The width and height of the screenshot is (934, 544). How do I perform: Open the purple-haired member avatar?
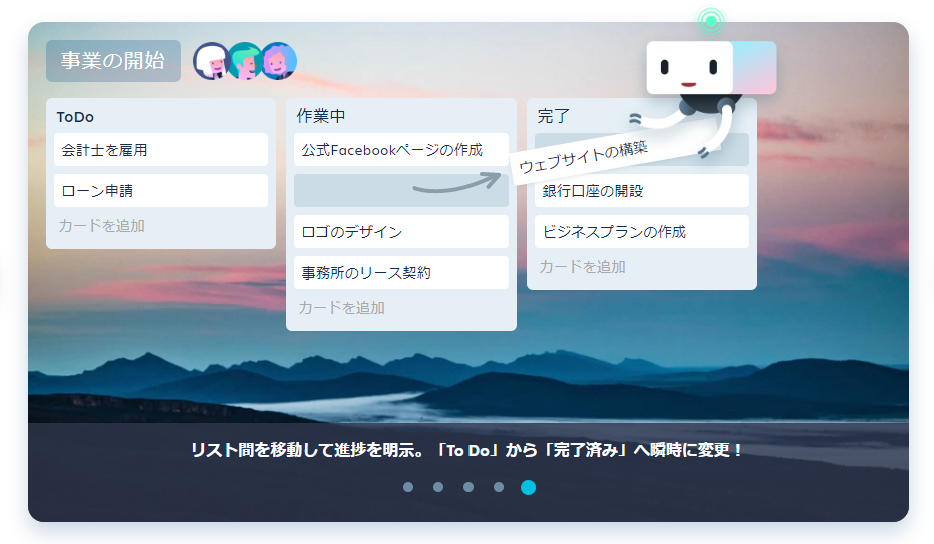[x=278, y=61]
